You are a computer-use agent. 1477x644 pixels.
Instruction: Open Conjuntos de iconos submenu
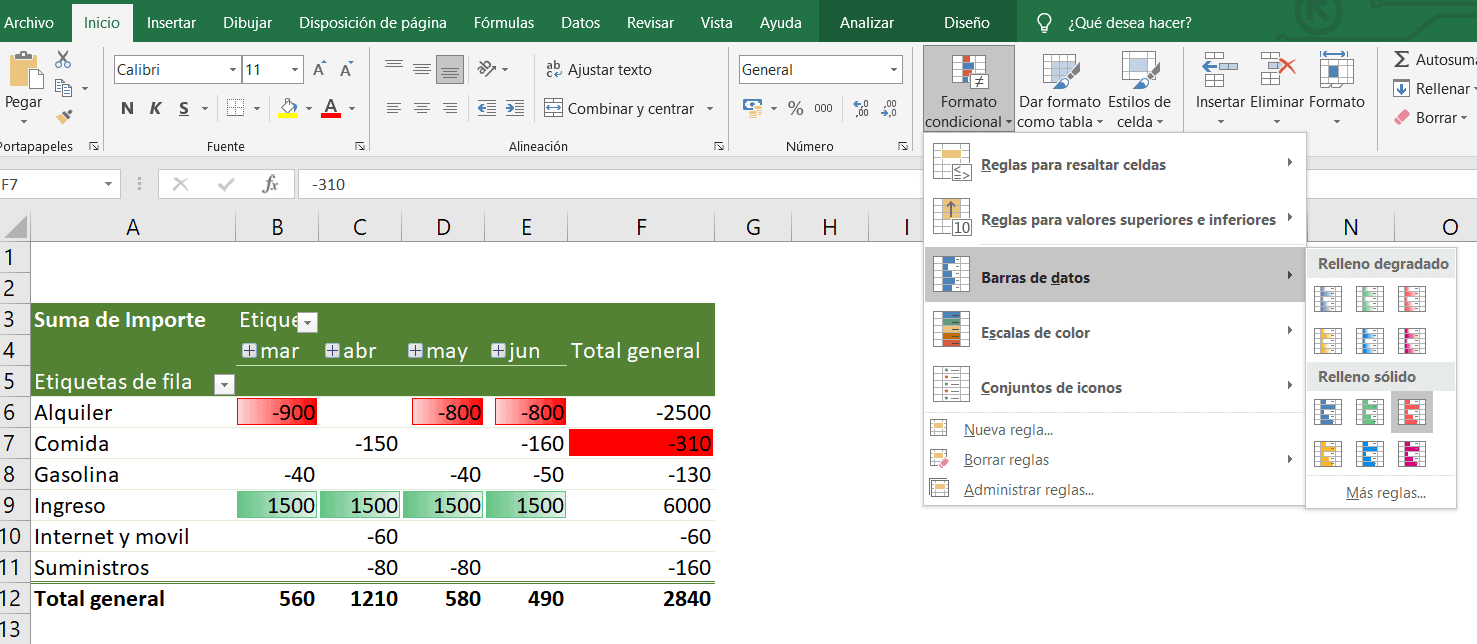pos(1115,387)
